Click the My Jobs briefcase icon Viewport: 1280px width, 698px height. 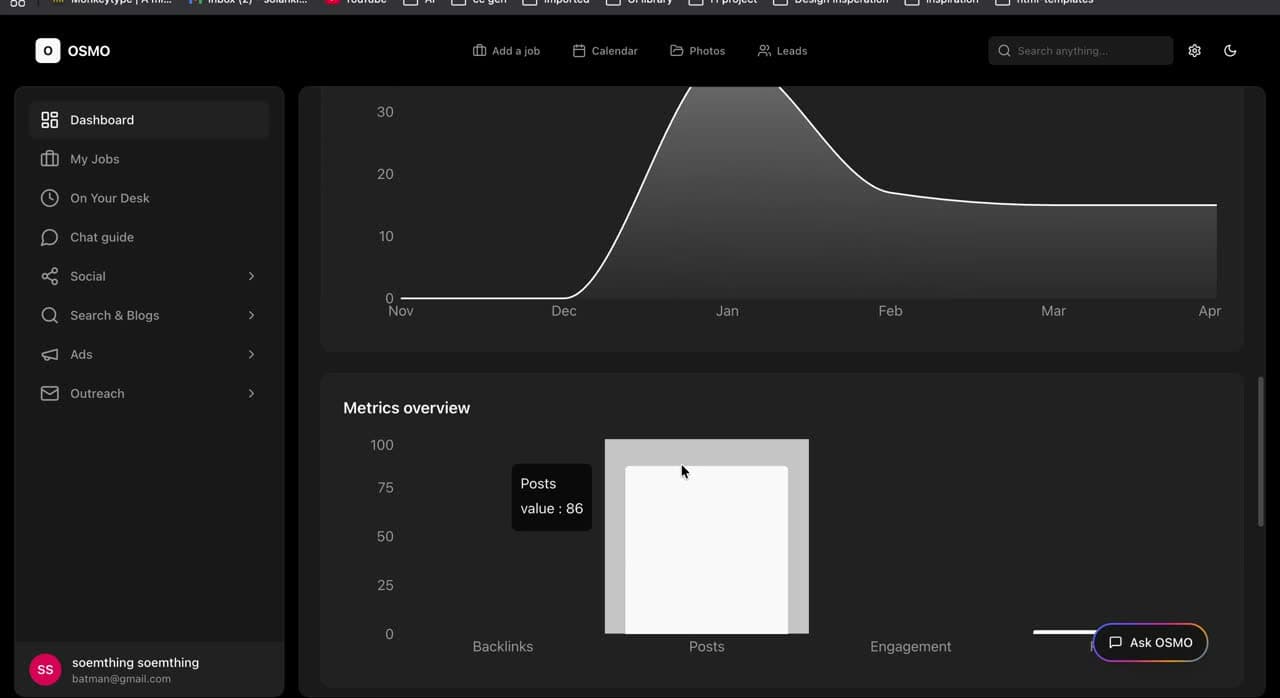[49, 159]
